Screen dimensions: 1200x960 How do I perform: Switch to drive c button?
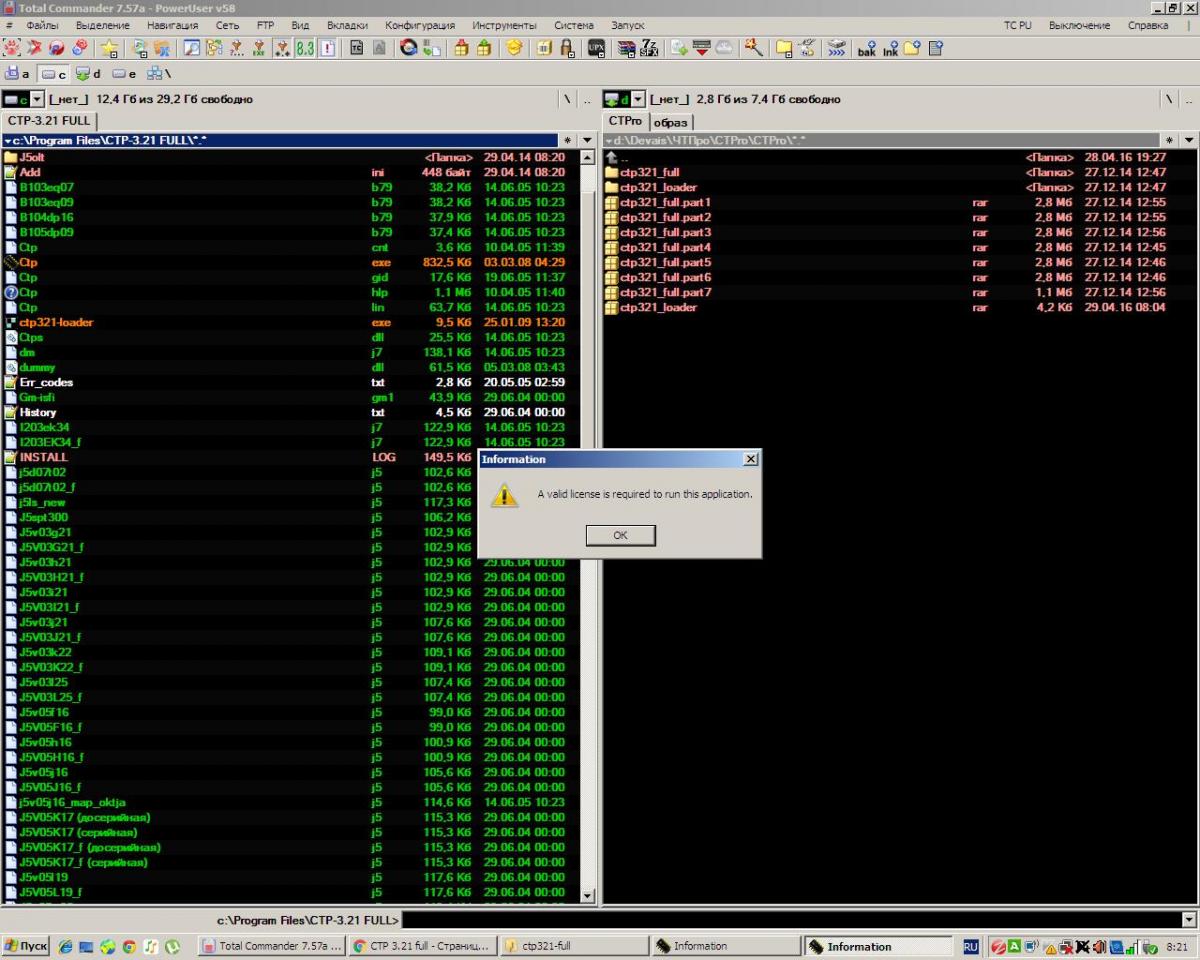54,74
